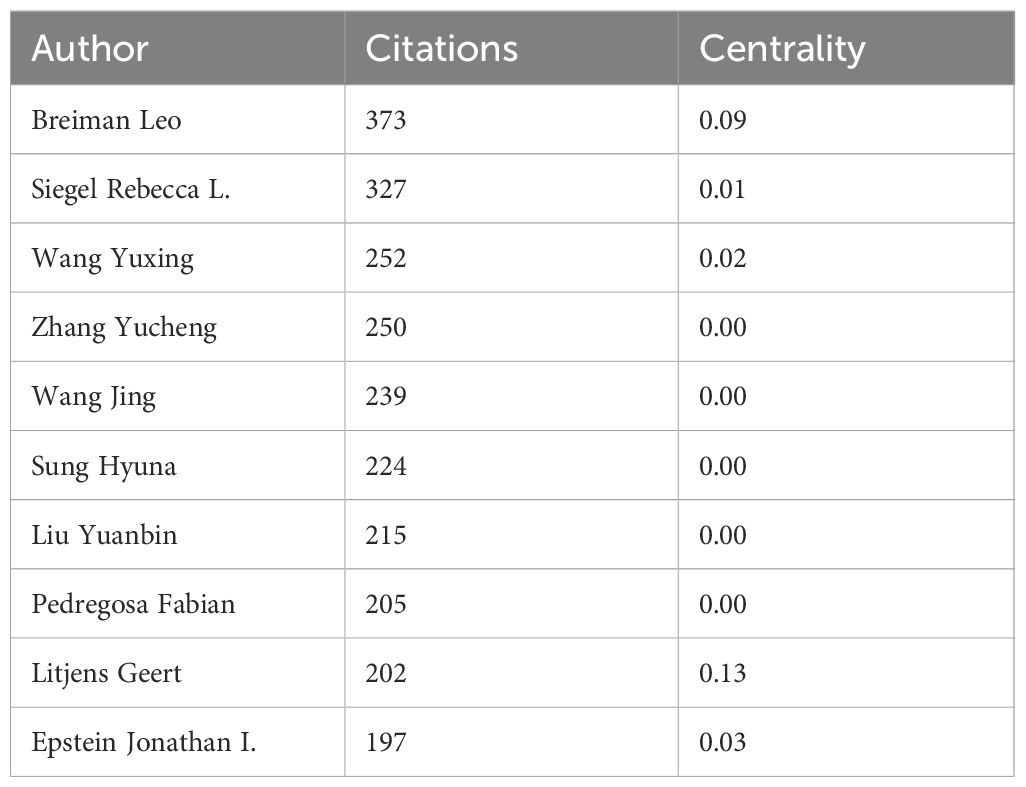Select the citation count 224
This screenshot has width=1026, height=787.
pyautogui.click(x=386, y=466)
